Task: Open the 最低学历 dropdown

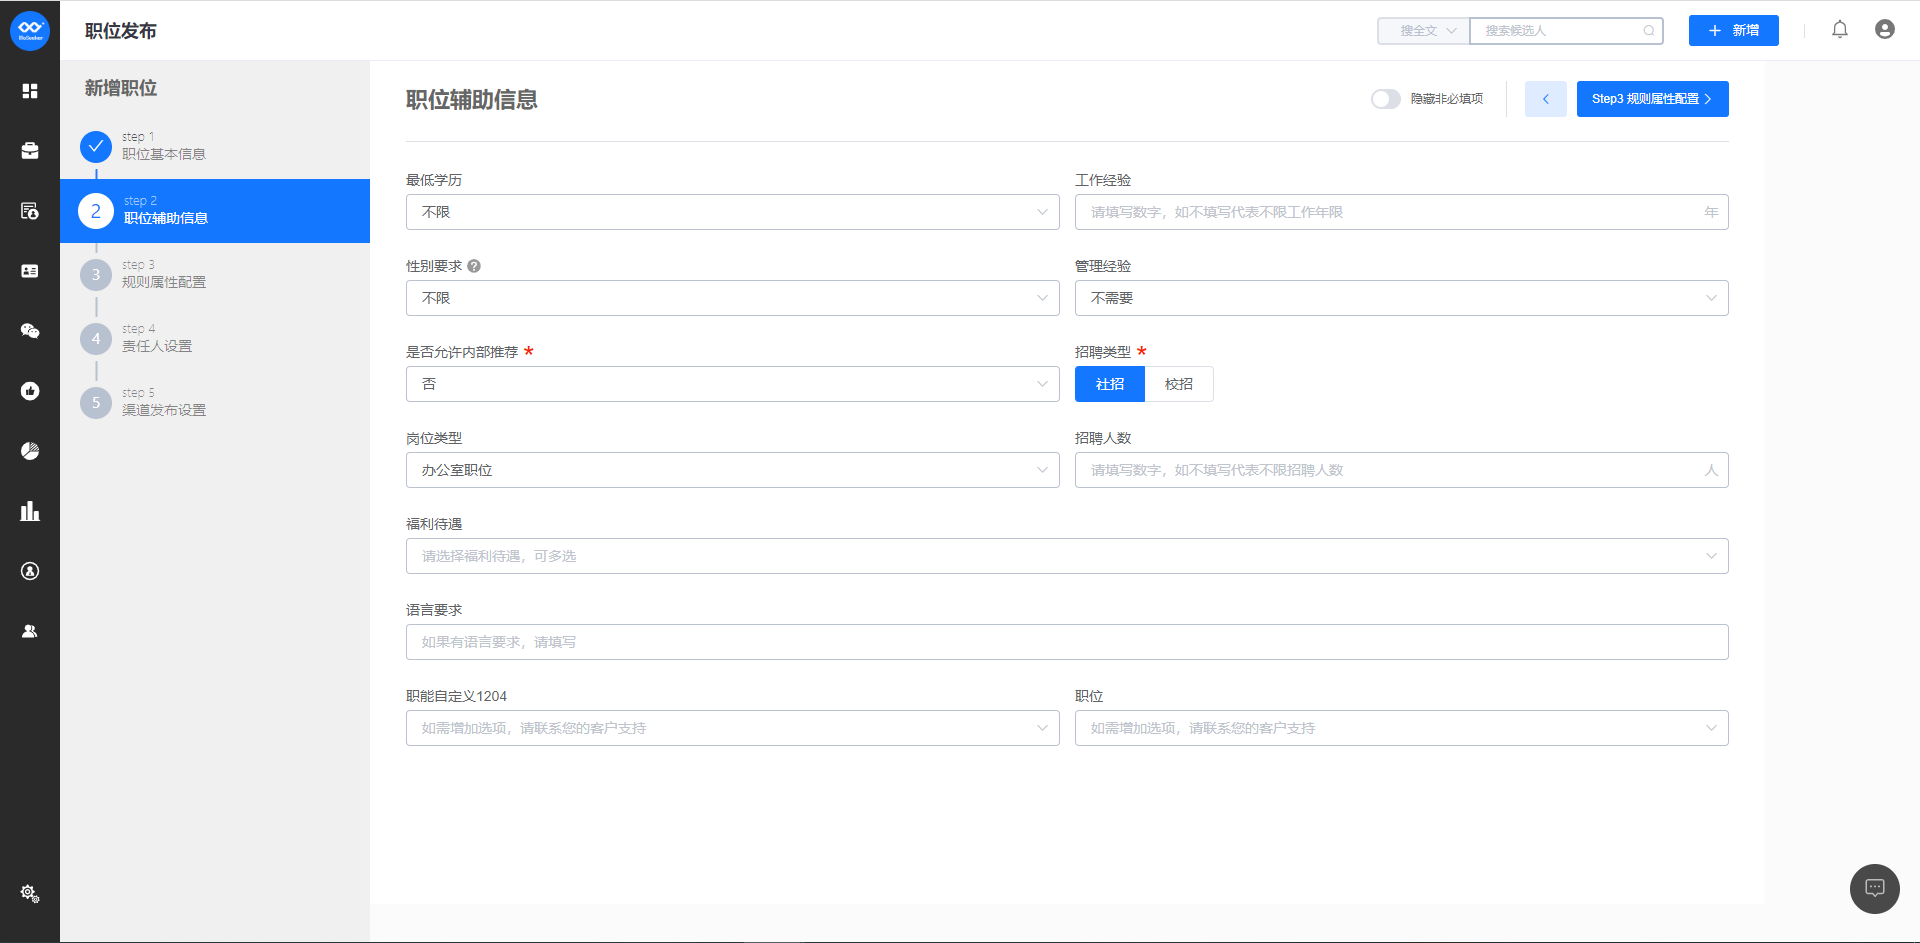Action: [732, 212]
